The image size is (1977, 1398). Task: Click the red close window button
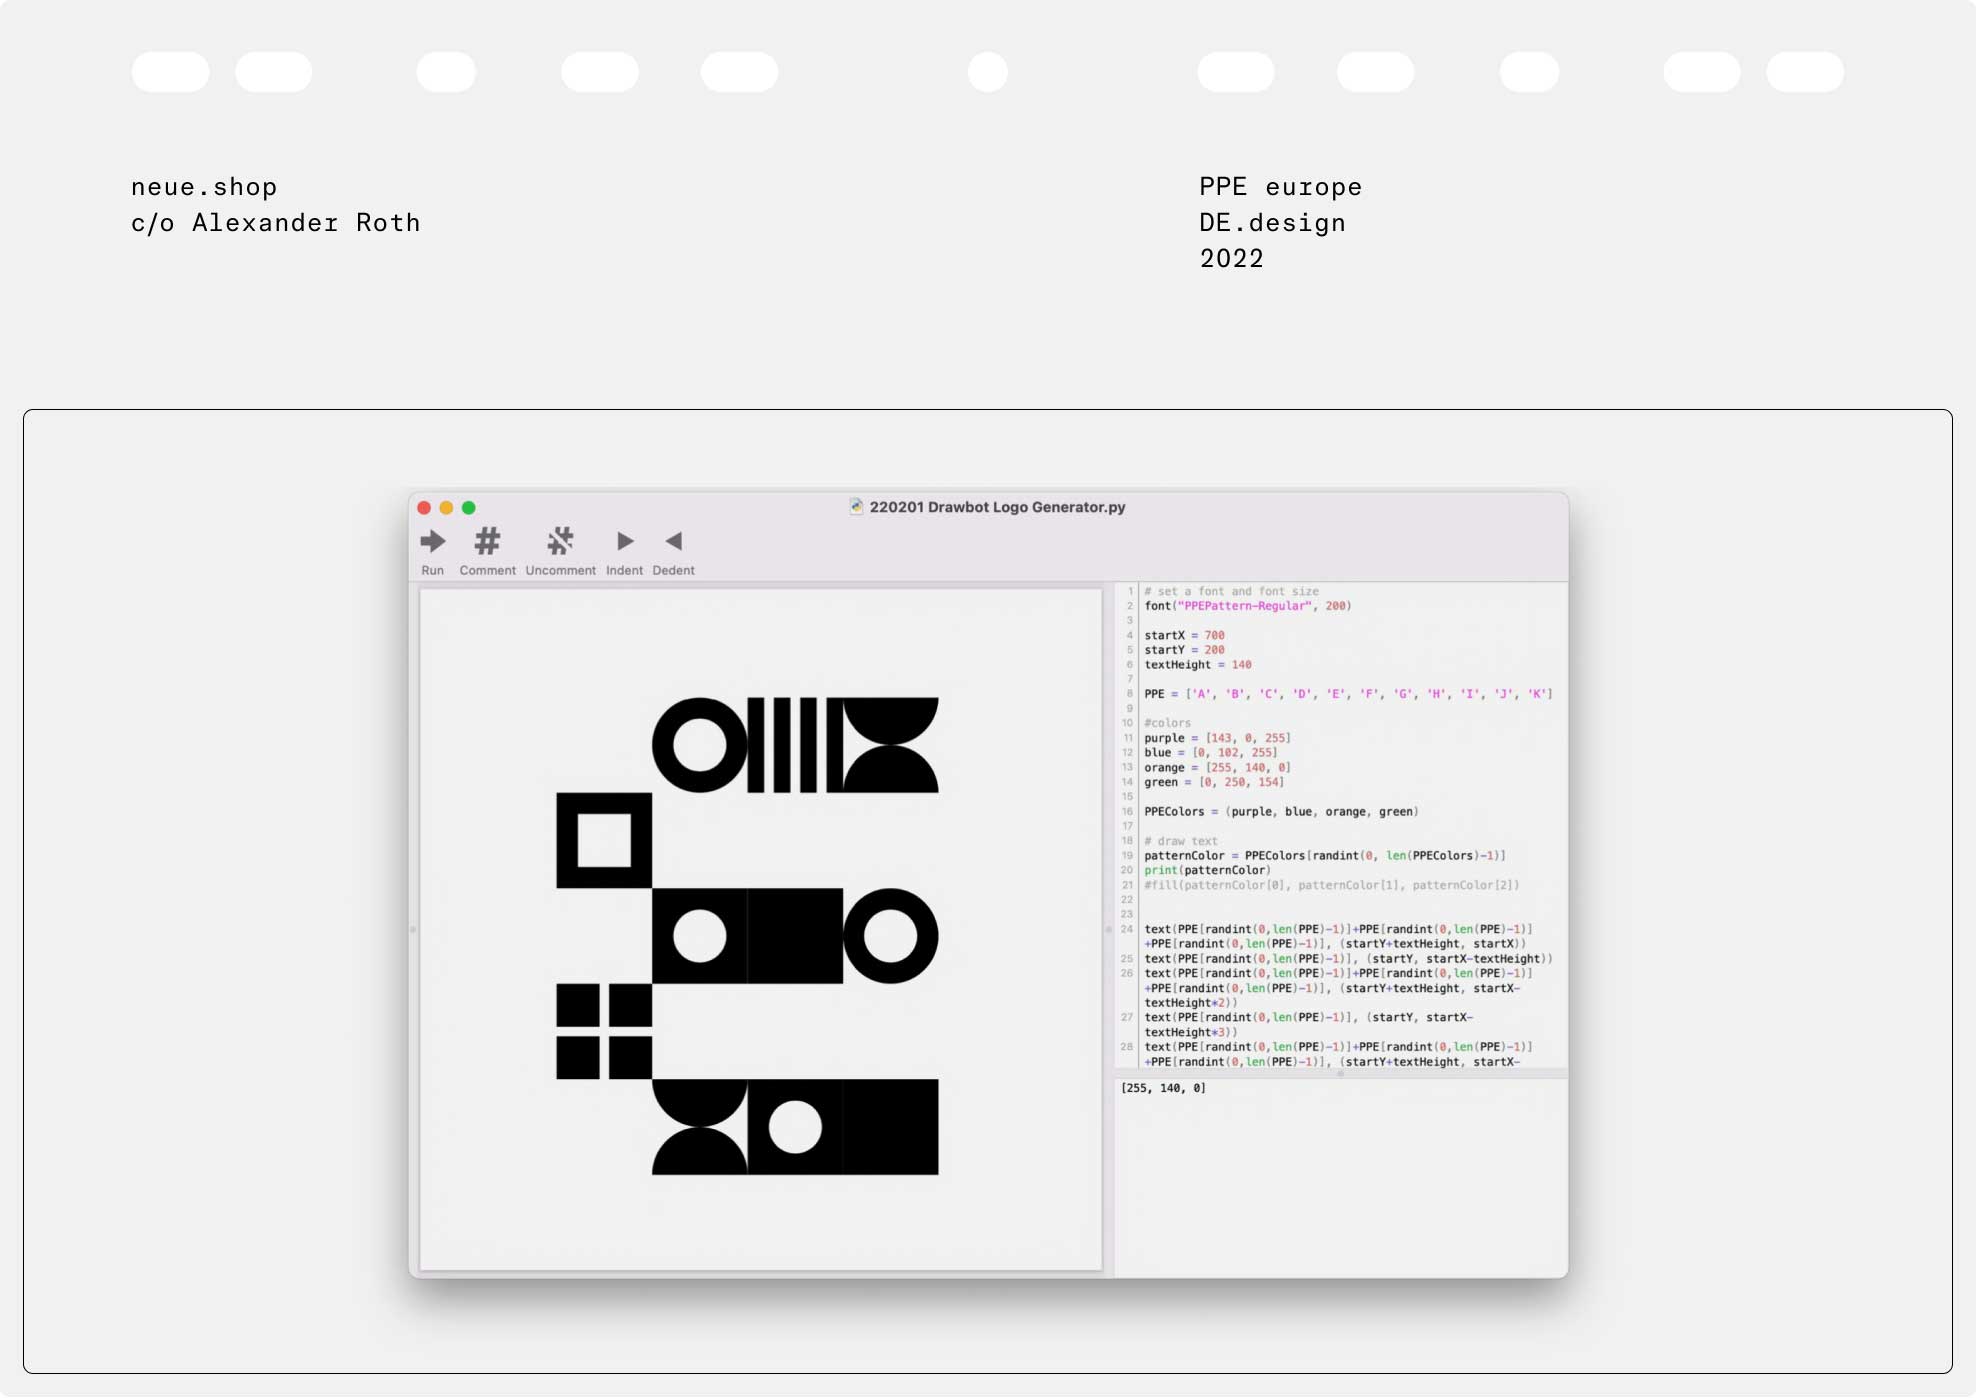[x=424, y=508]
